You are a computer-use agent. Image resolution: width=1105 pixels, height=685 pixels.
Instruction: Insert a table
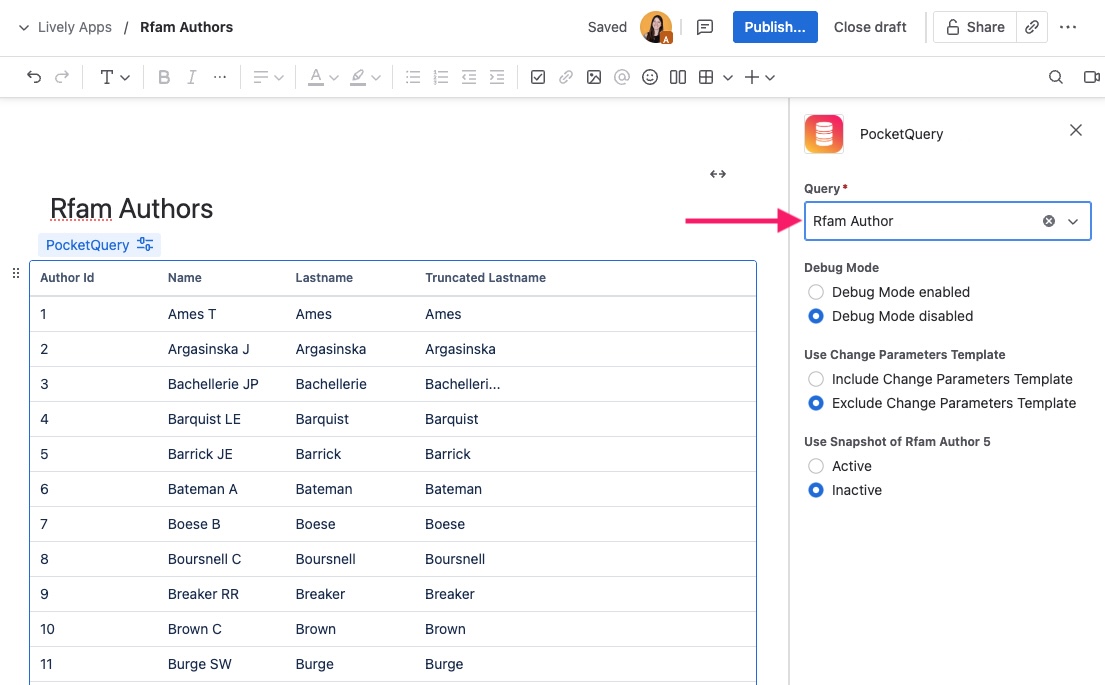[706, 78]
